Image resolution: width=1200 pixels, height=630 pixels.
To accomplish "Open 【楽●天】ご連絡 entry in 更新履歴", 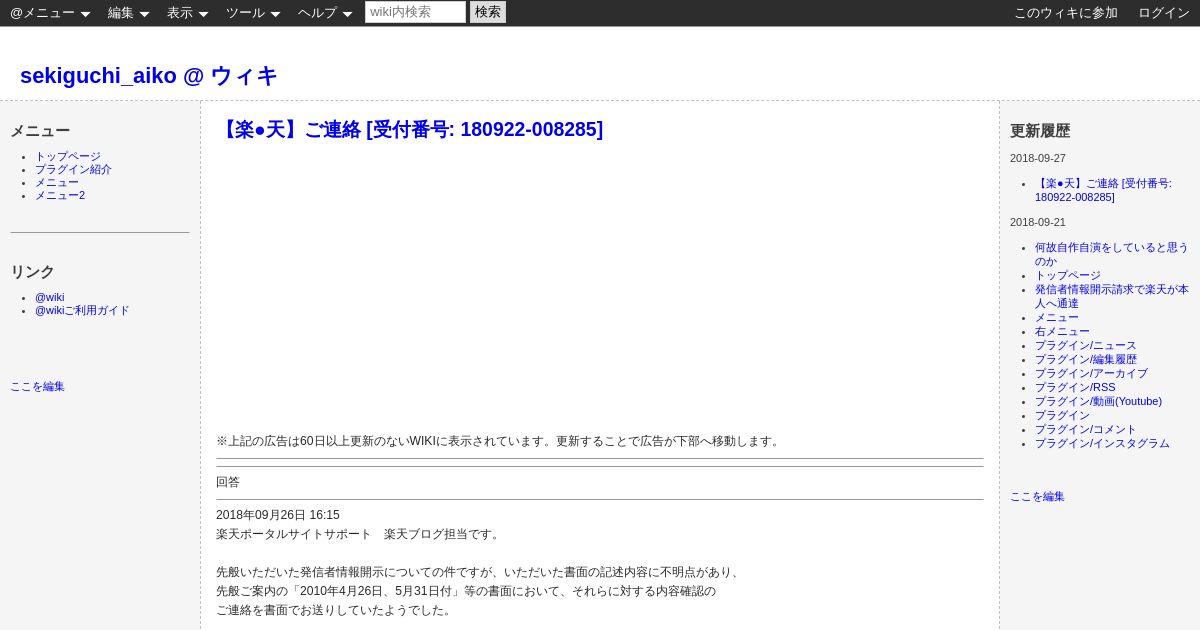I will (1103, 190).
